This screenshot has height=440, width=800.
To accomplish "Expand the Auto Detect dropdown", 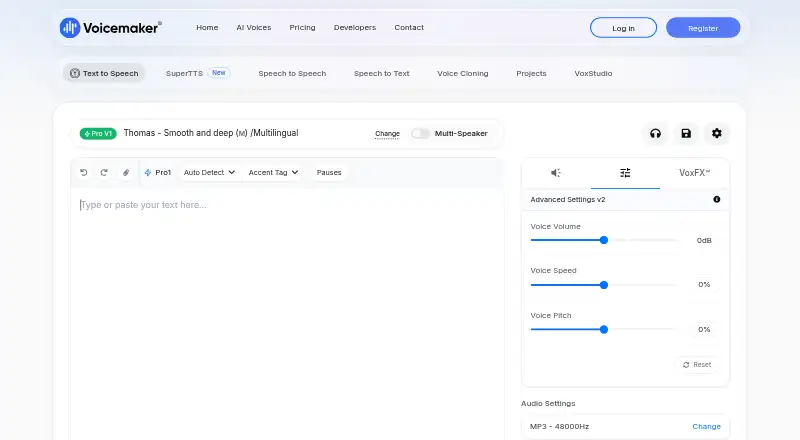I will [x=209, y=173].
